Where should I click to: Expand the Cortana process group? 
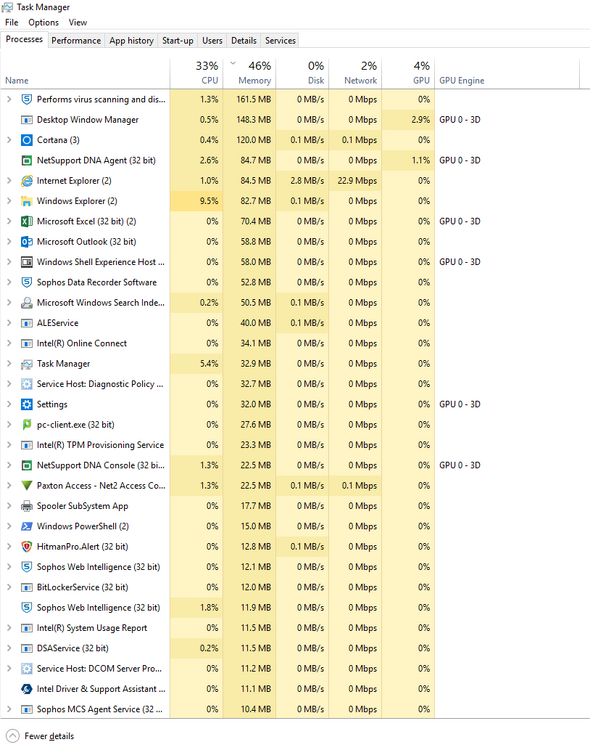[x=9, y=140]
